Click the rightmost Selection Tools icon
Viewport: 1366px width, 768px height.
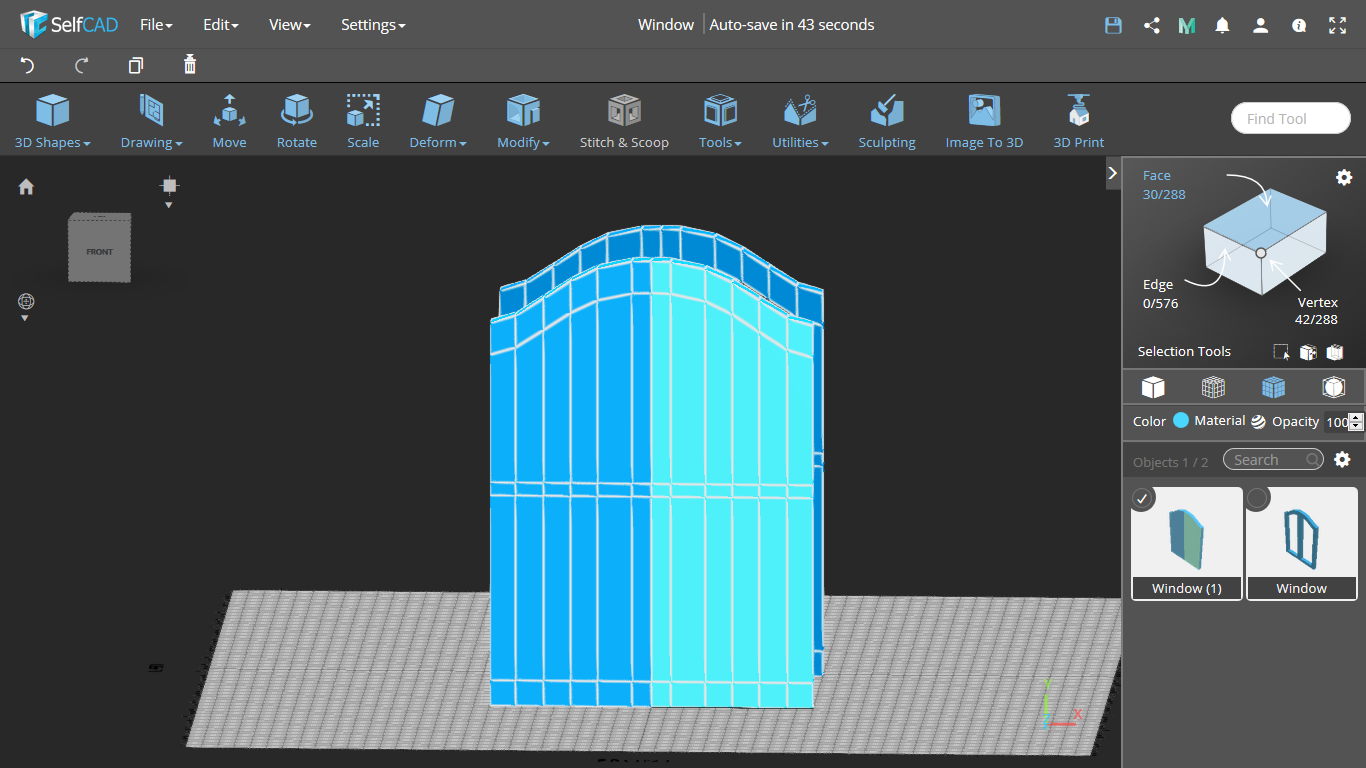point(1335,352)
